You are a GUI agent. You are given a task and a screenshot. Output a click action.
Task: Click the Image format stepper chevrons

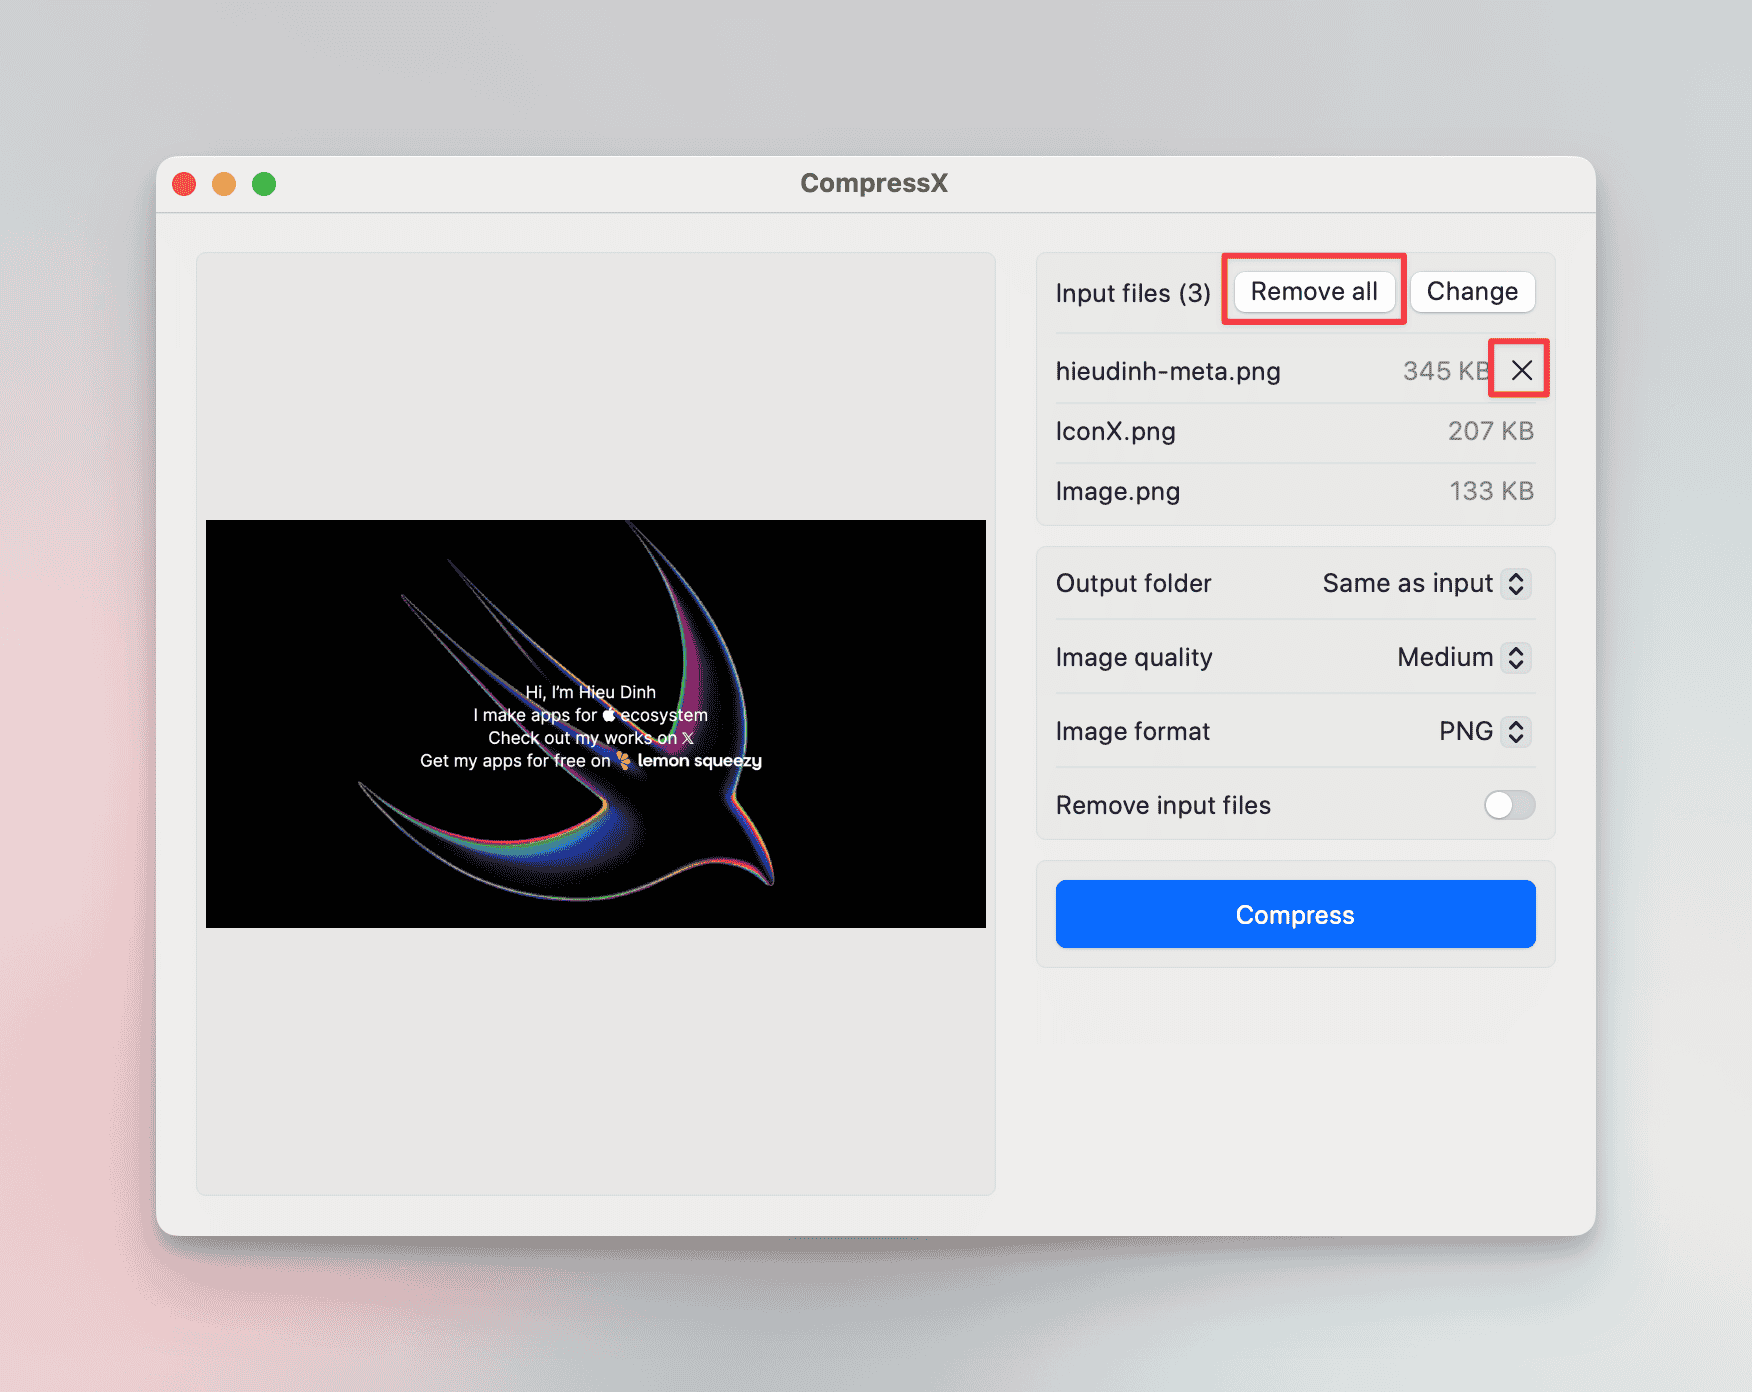1517,731
